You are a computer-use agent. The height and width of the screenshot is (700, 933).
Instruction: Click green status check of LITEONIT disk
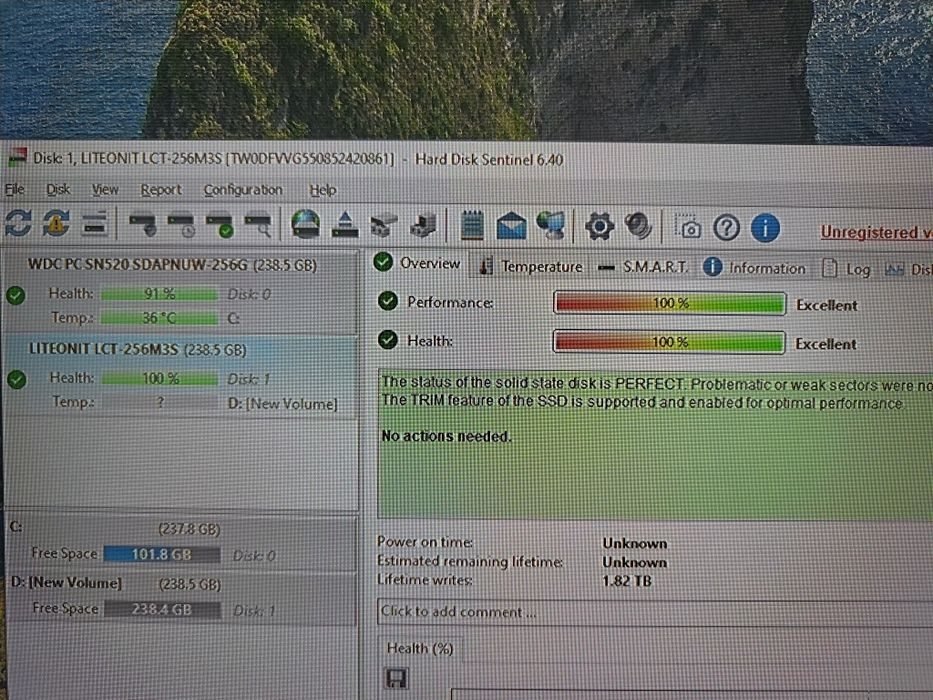pyautogui.click(x=17, y=379)
